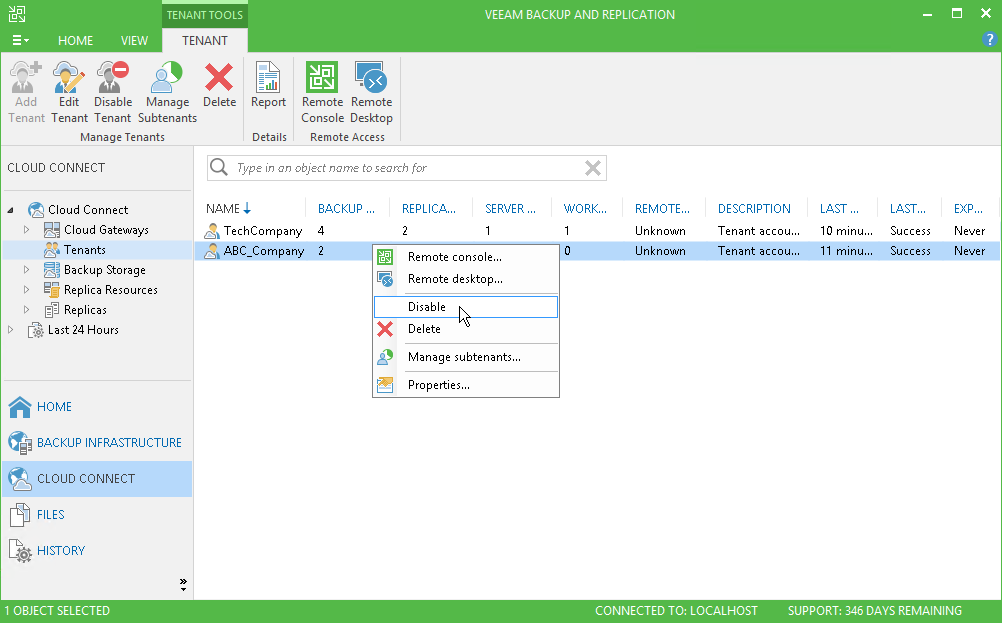
Task: Open Properties... from context menu
Action: (465, 385)
